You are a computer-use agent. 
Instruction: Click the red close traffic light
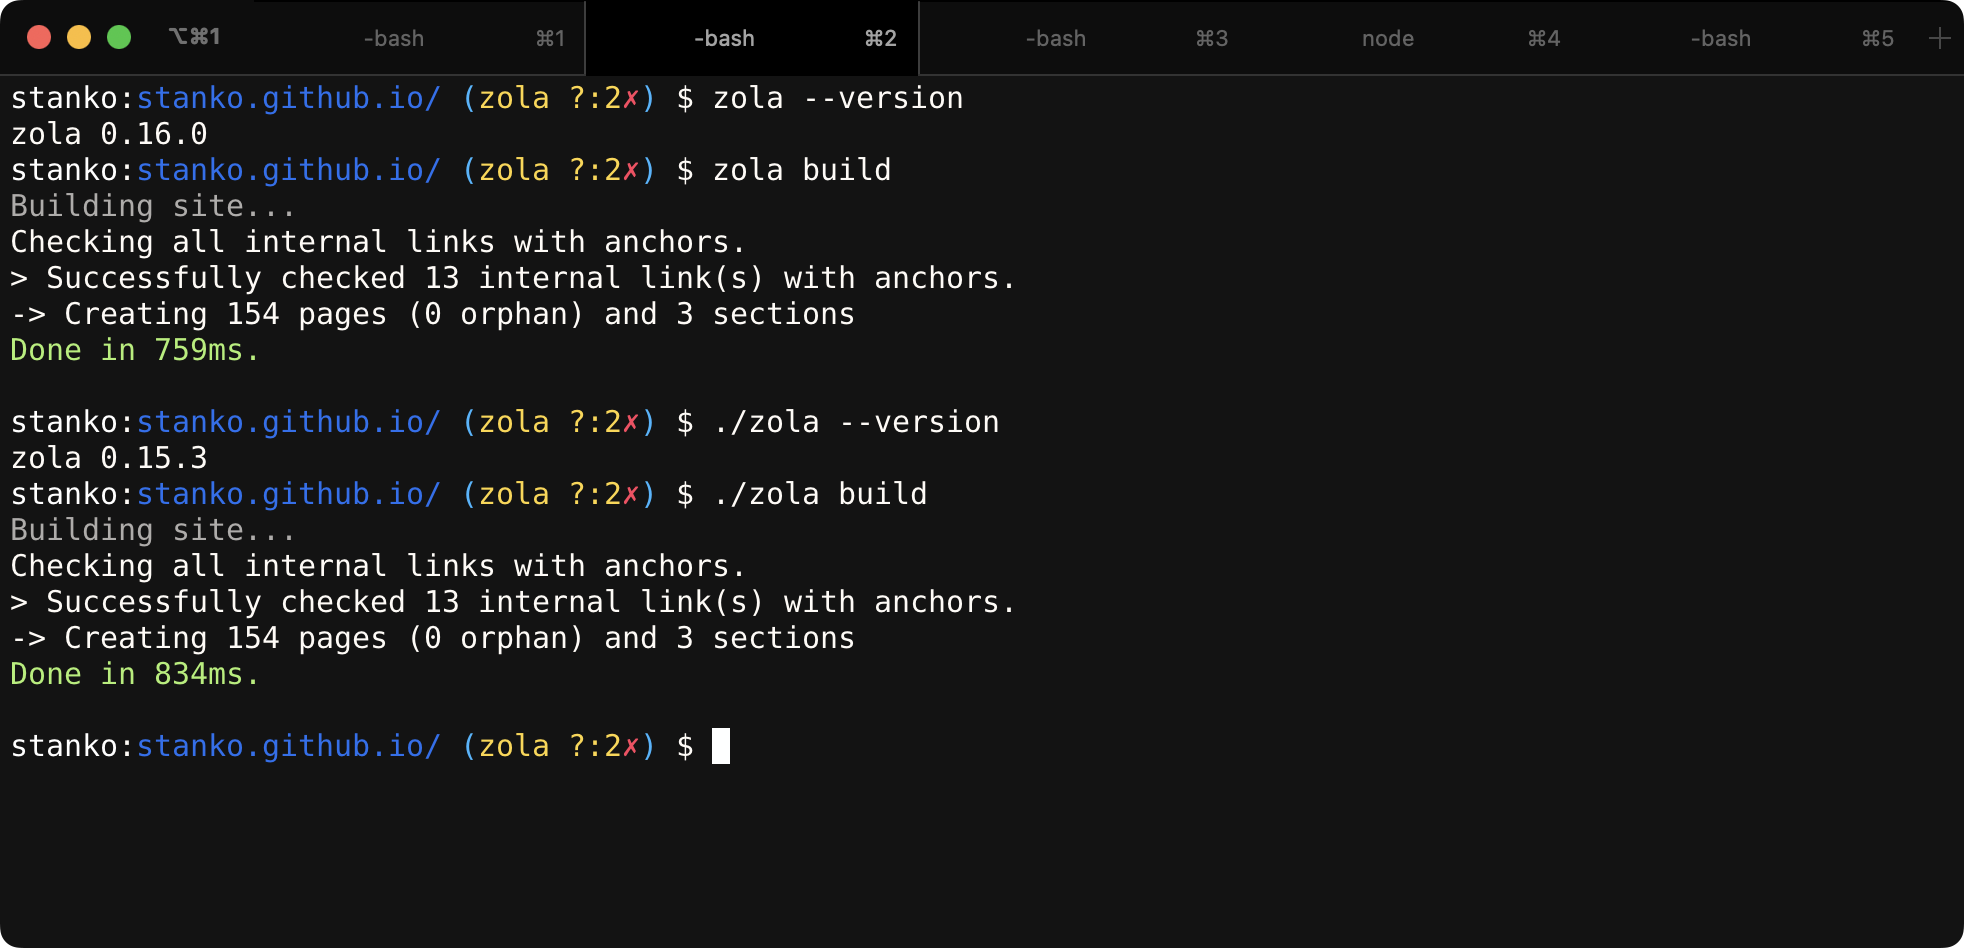[38, 36]
